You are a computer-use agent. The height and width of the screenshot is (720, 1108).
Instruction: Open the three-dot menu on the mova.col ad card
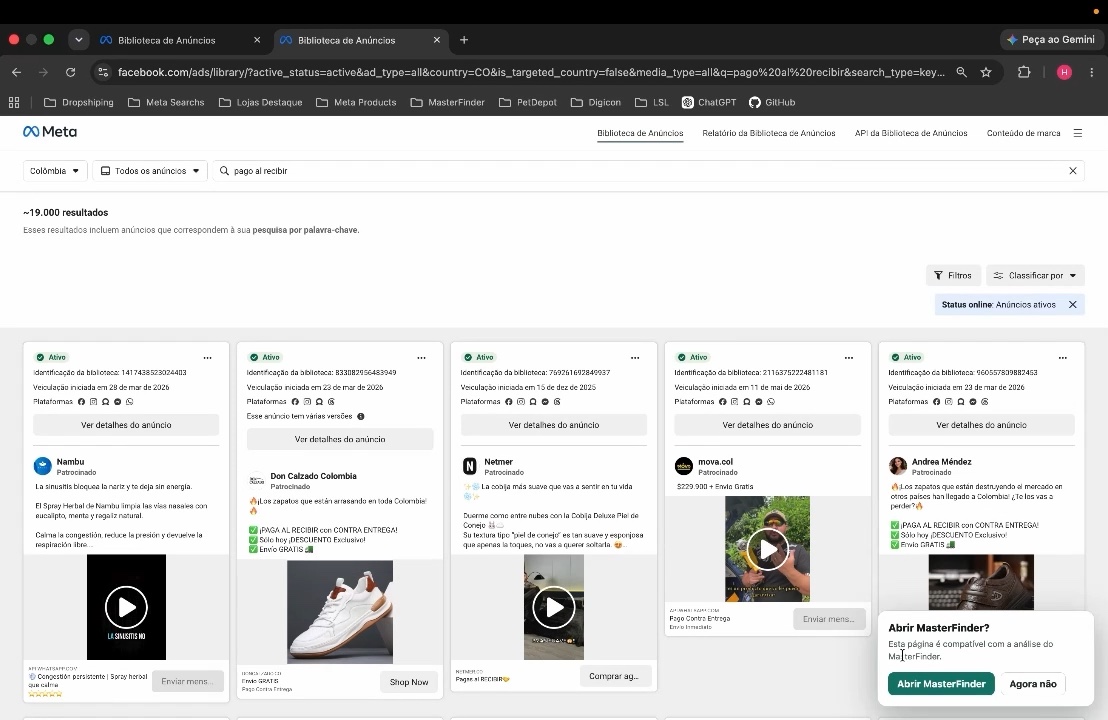pos(849,358)
